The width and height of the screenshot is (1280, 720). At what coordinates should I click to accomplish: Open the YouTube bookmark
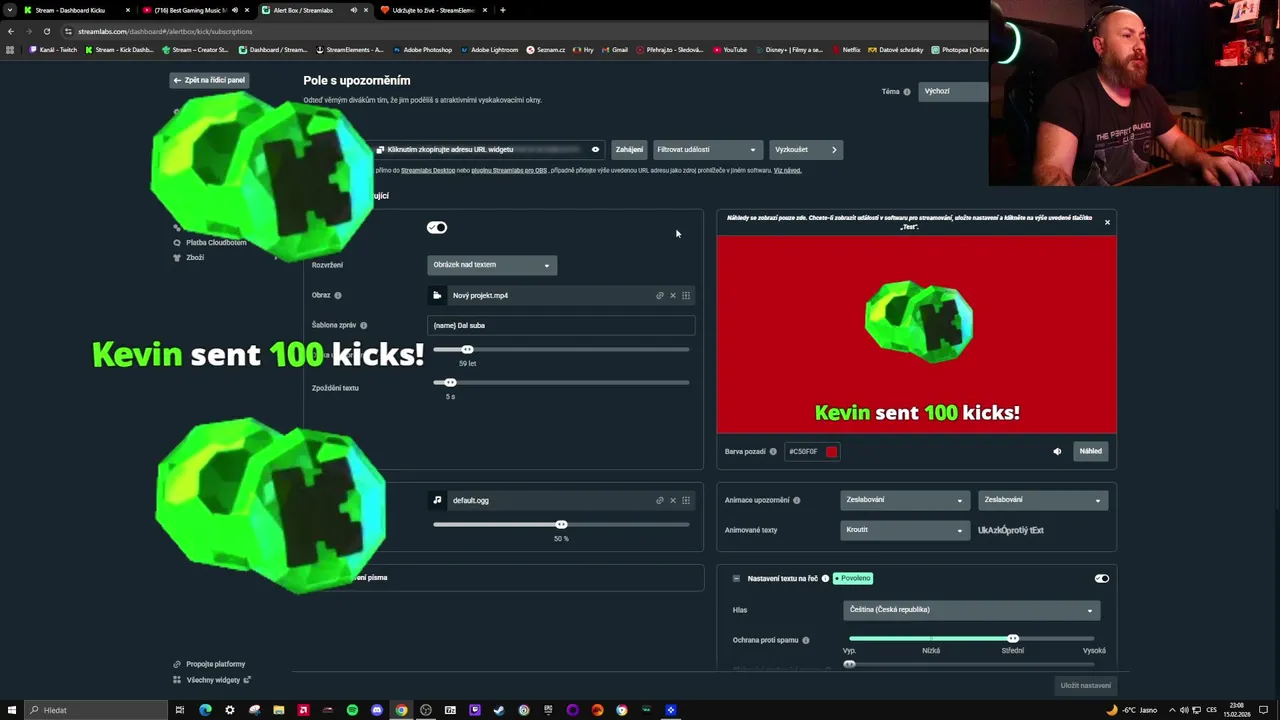click(730, 50)
